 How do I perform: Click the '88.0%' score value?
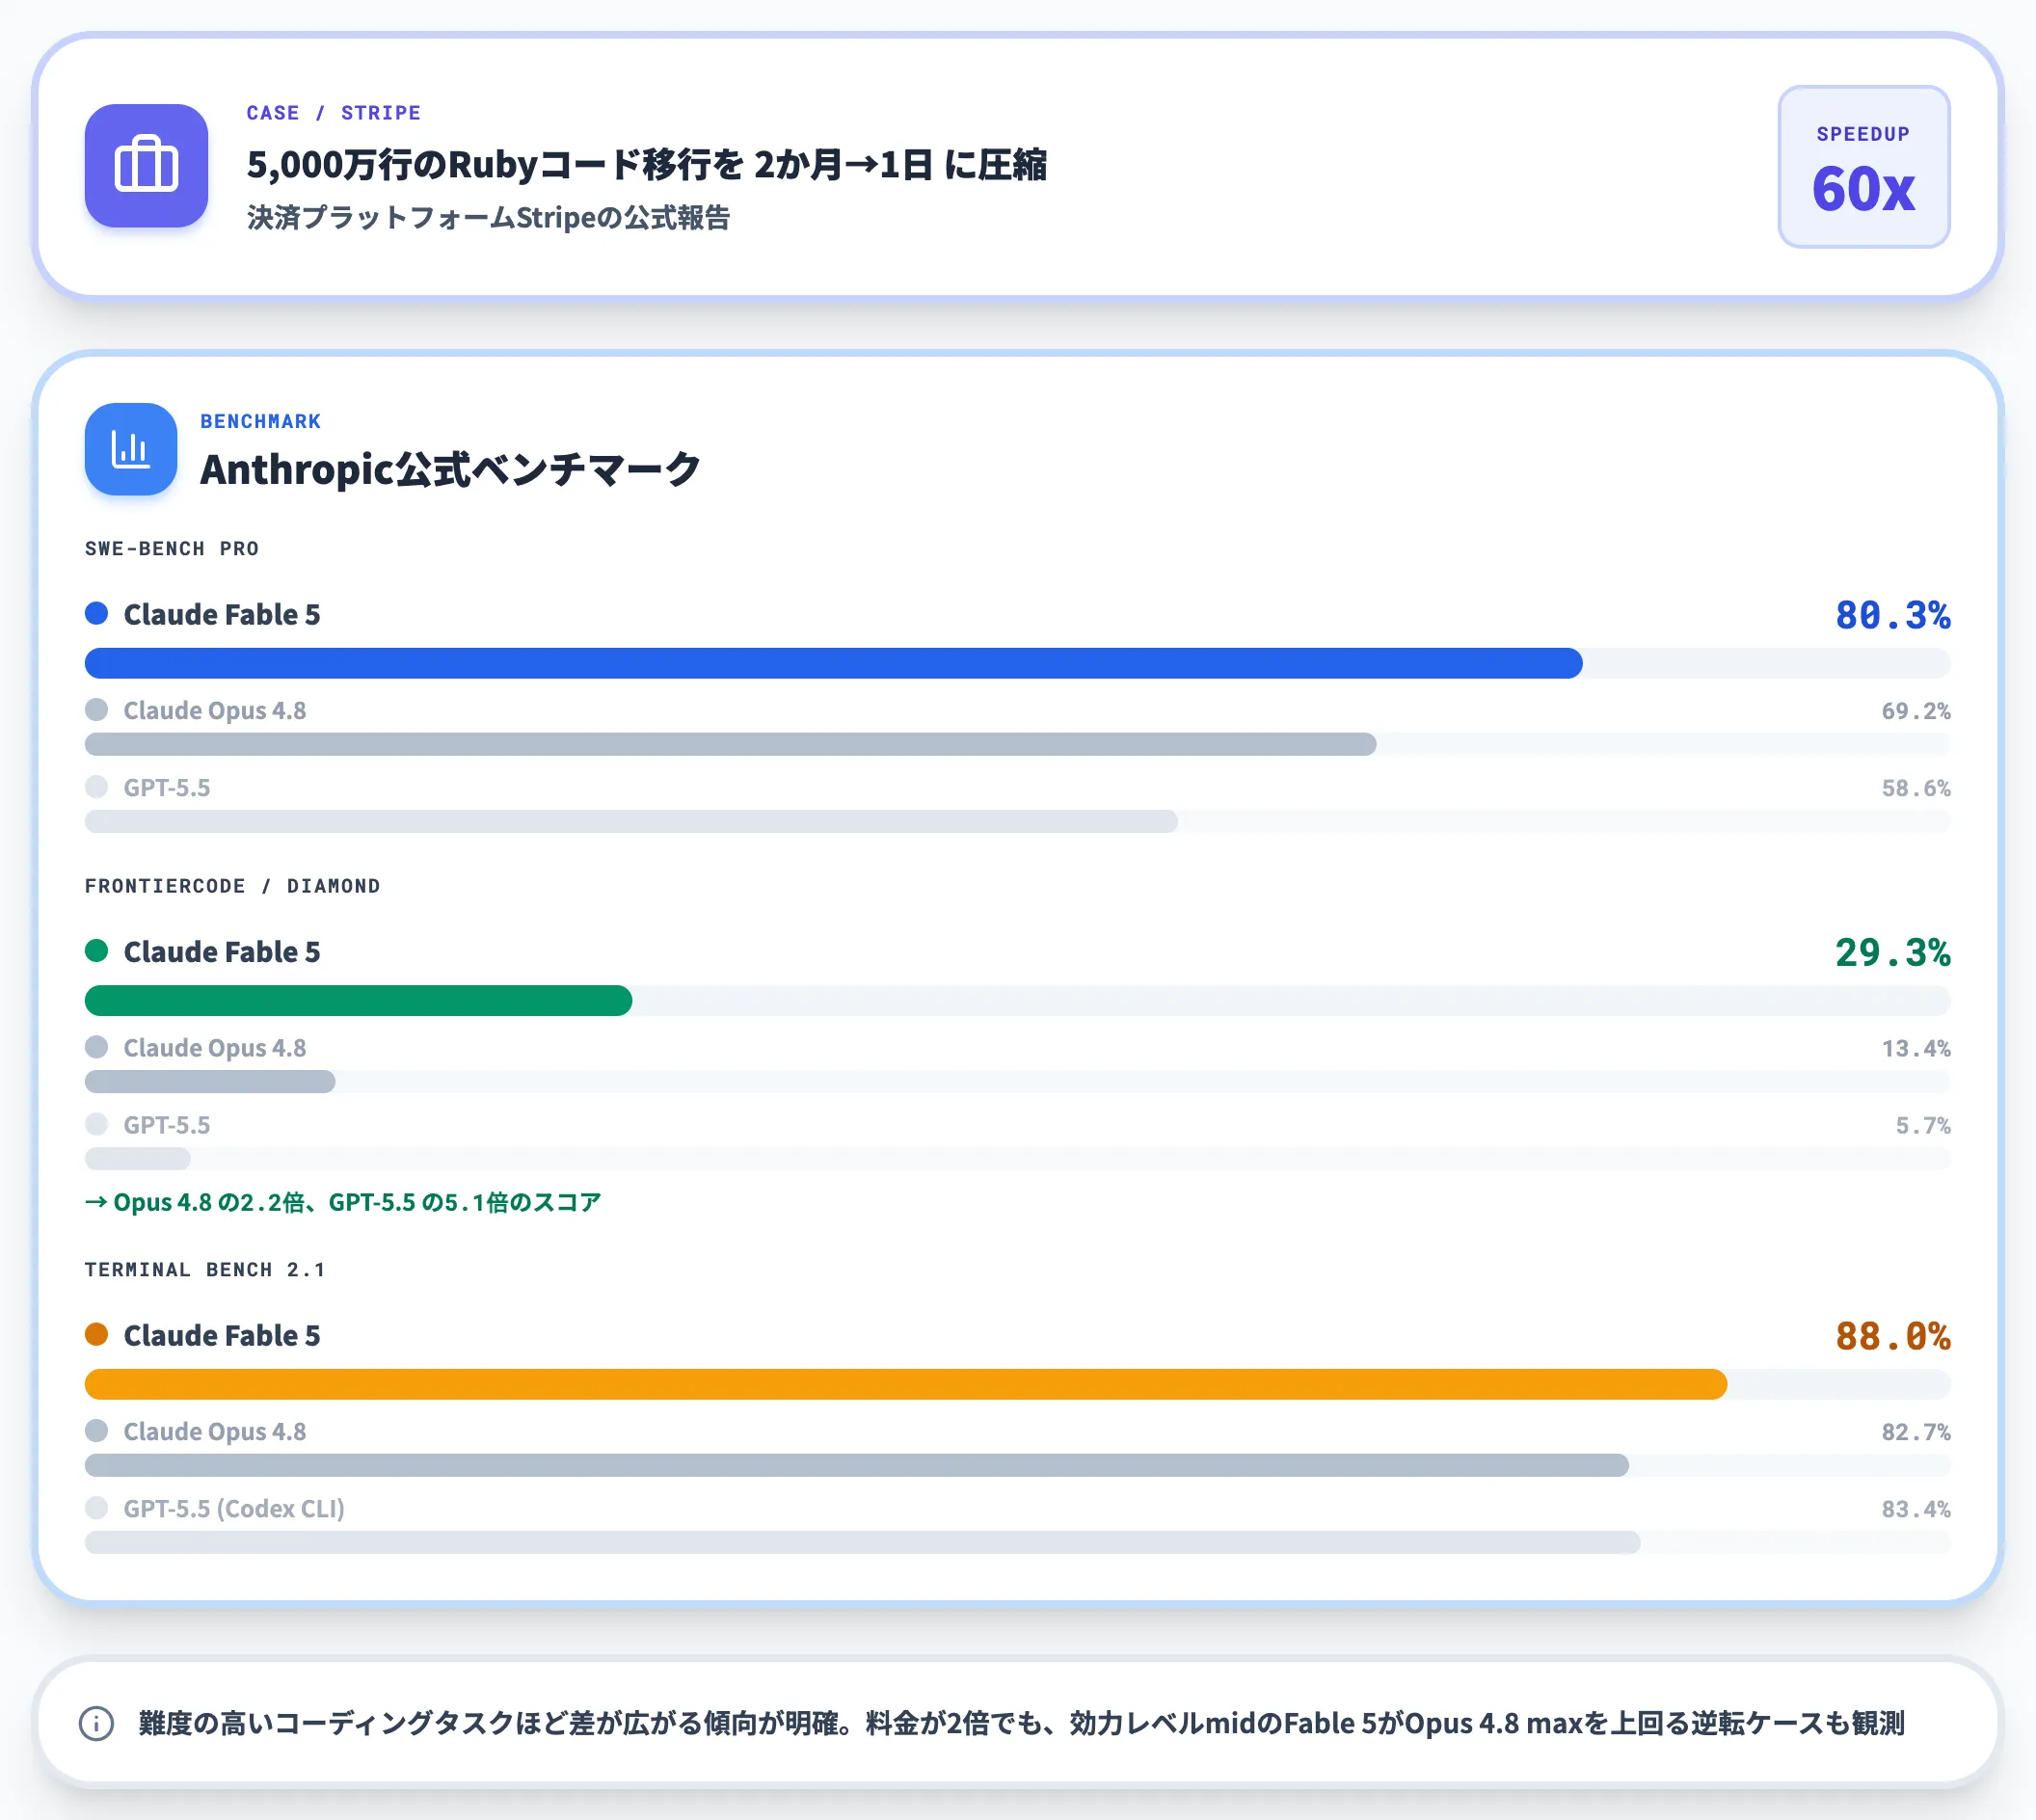(1892, 1336)
